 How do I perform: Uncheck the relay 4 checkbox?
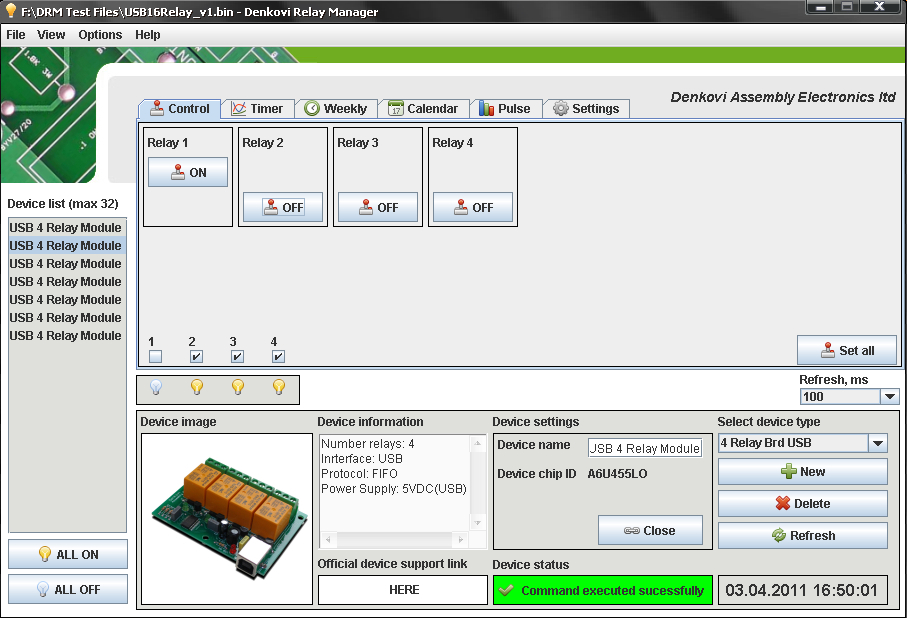[278, 356]
